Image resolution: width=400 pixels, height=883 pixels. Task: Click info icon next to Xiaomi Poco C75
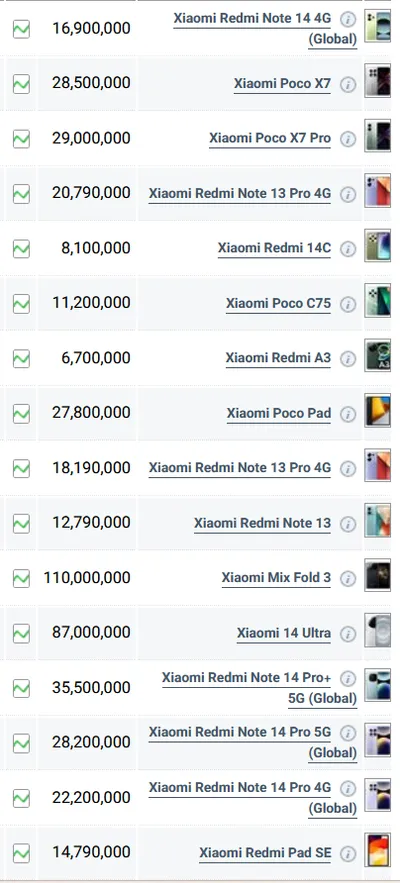point(348,304)
